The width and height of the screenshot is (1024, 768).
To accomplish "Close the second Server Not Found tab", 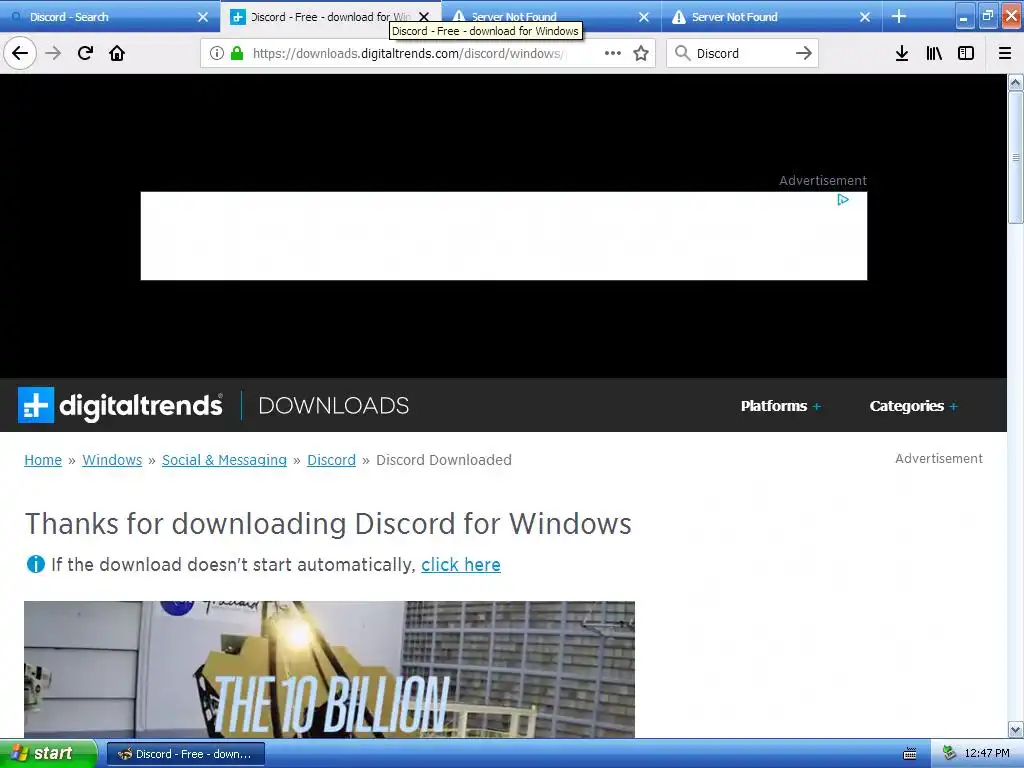I will coord(865,17).
